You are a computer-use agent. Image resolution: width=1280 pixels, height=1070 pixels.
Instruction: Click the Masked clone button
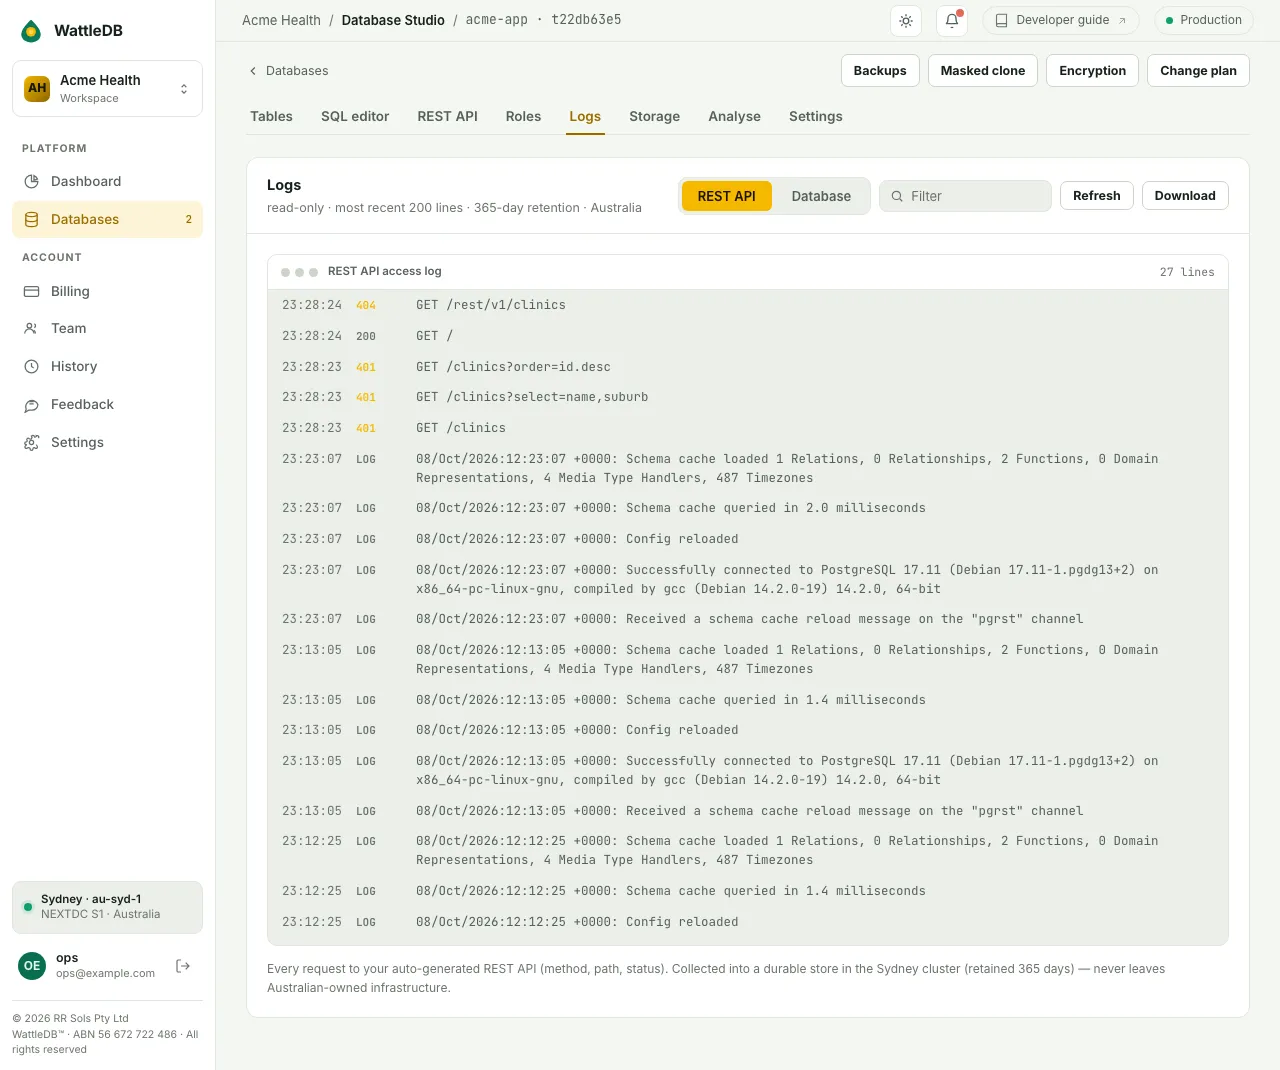coord(983,71)
